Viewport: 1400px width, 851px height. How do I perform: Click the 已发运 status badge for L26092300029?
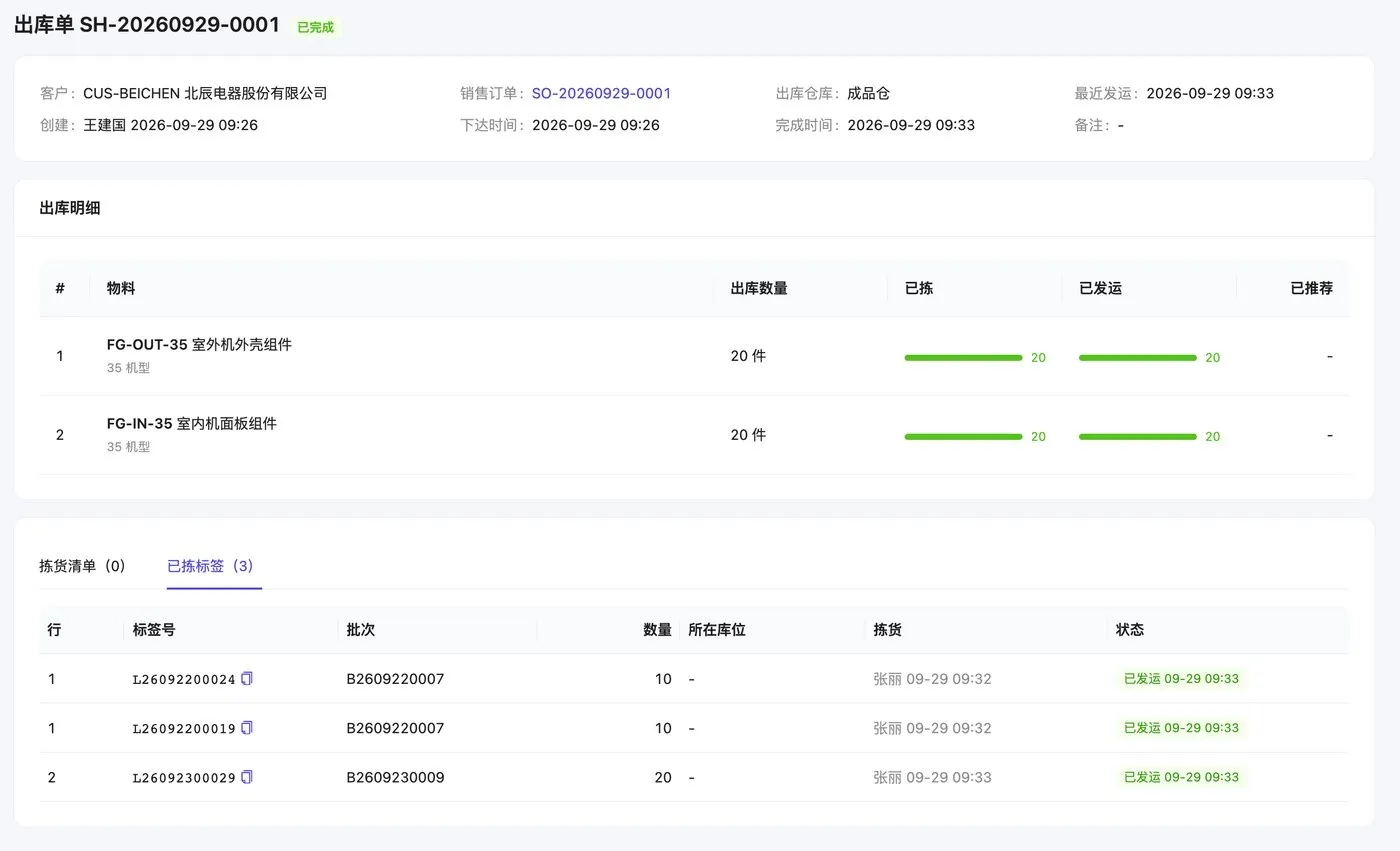(x=1181, y=777)
